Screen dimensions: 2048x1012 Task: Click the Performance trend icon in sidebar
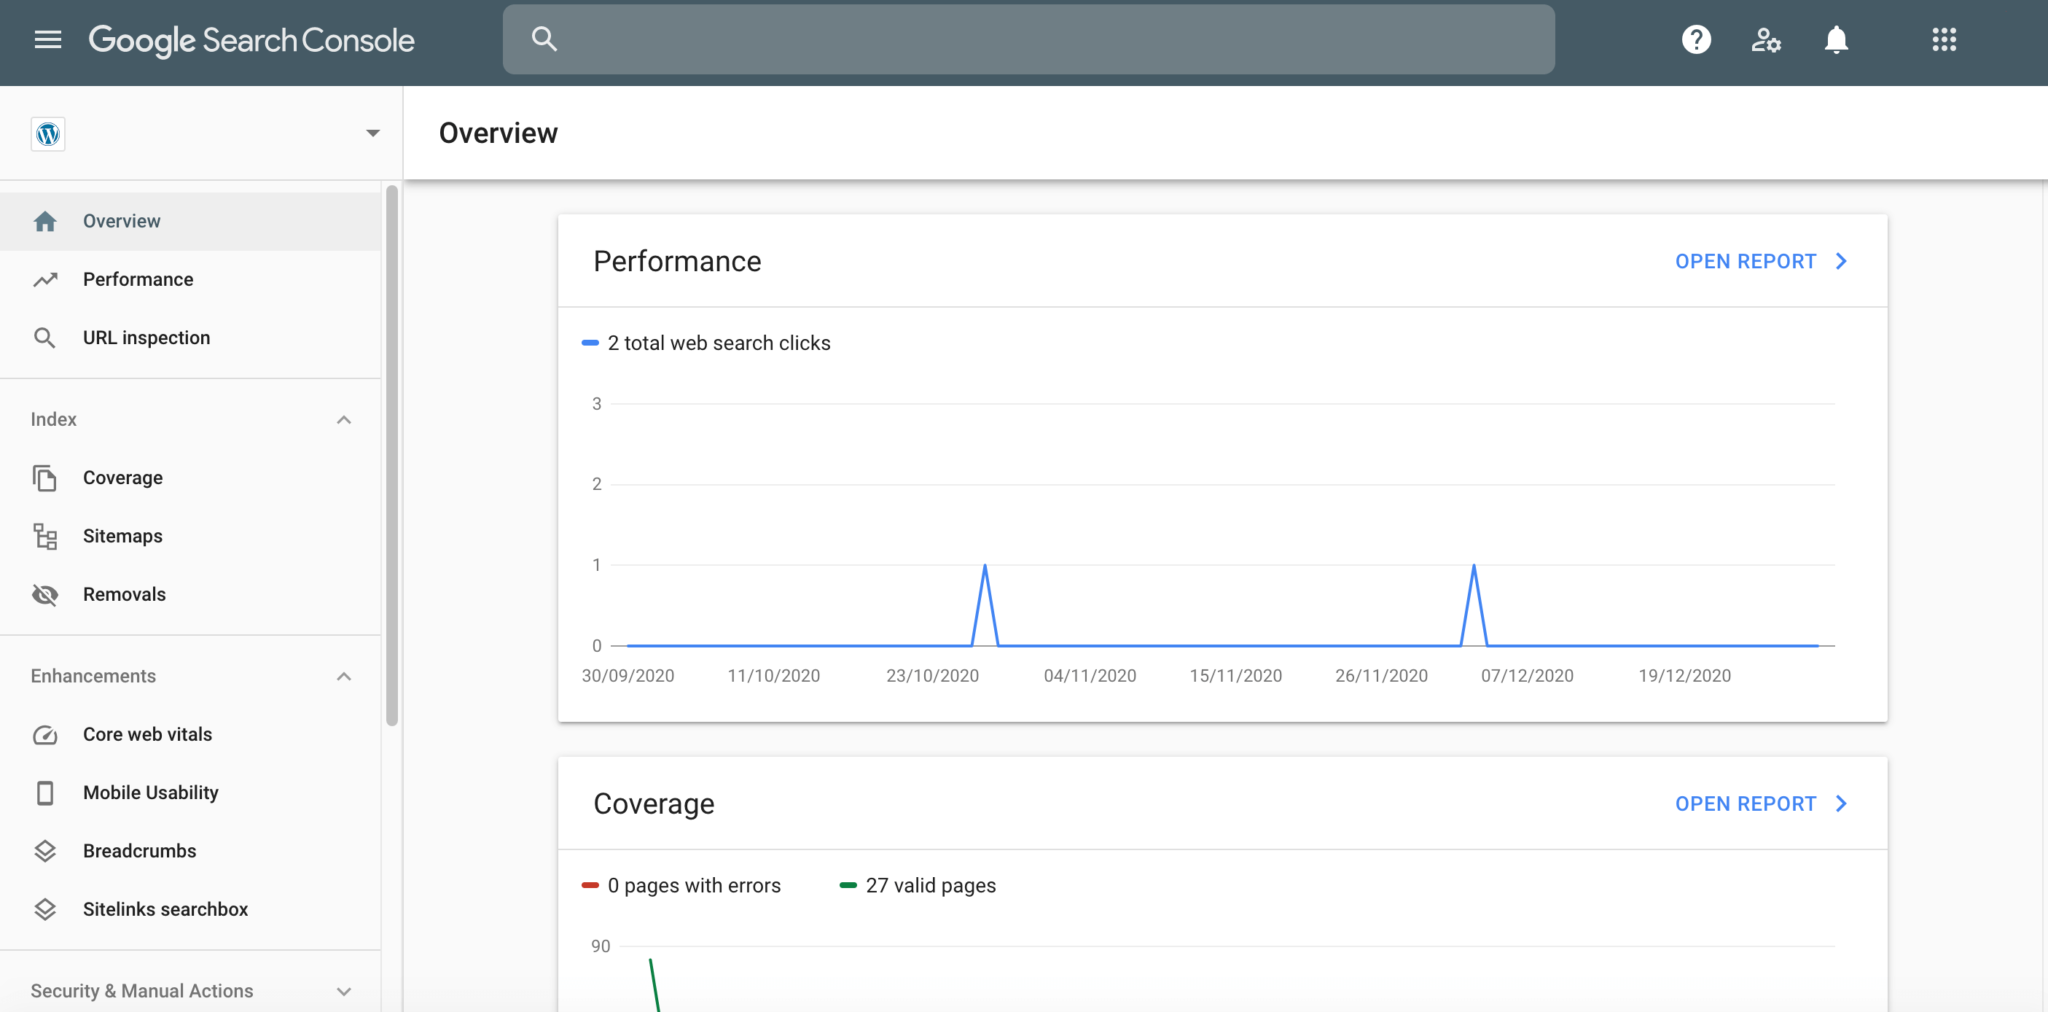click(45, 279)
